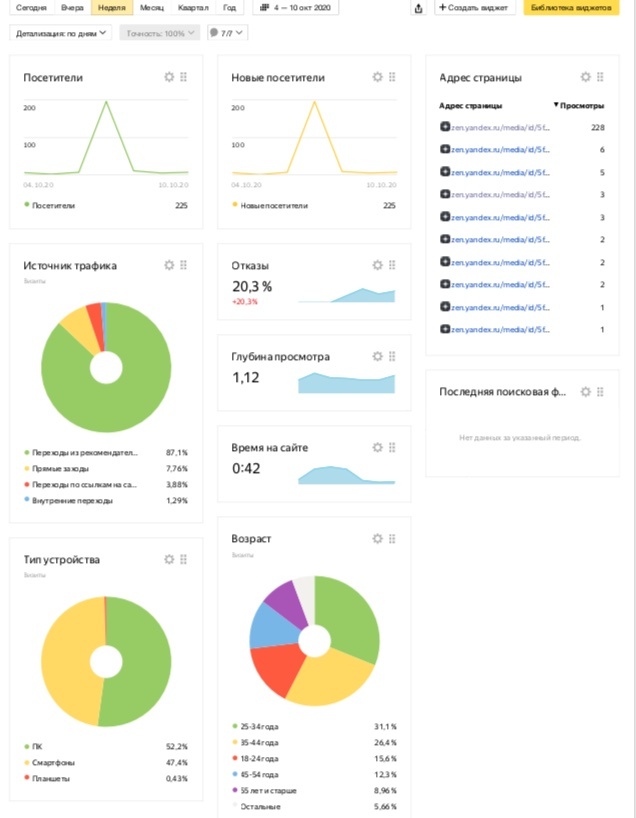Viewport: 636px width, 818px height.
Task: Open the 7/7 annotations dropdown
Action: pos(227,33)
